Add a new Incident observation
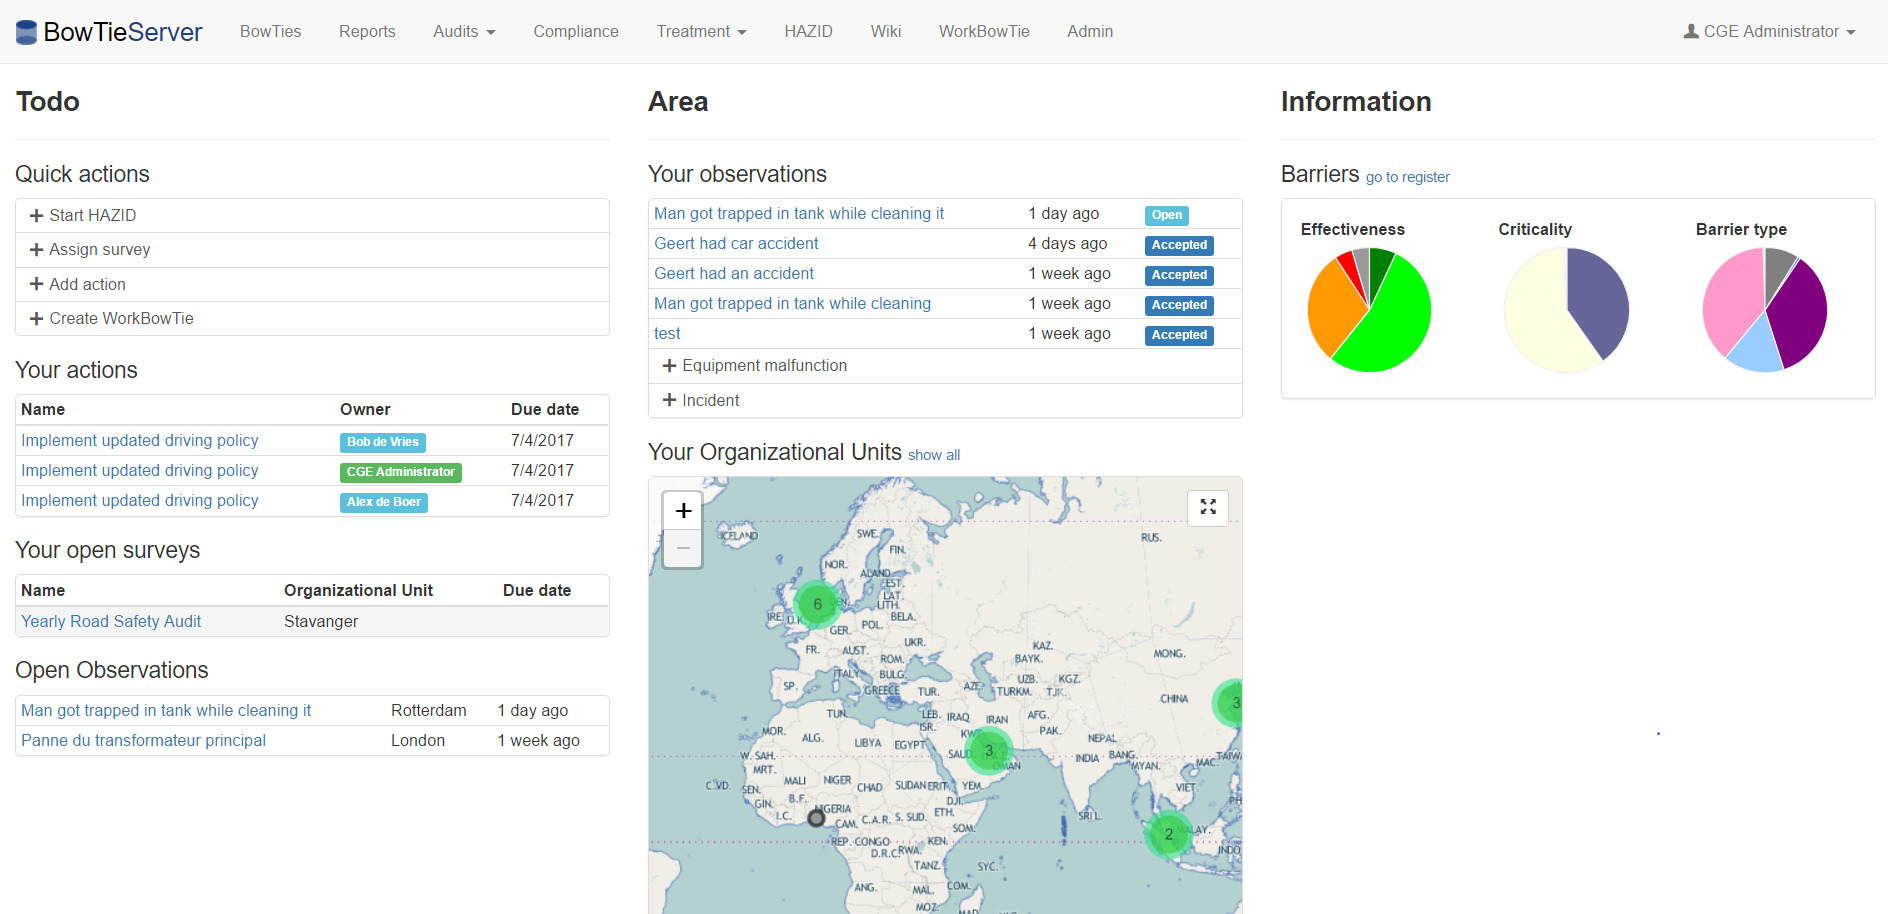The image size is (1888, 914). click(710, 400)
